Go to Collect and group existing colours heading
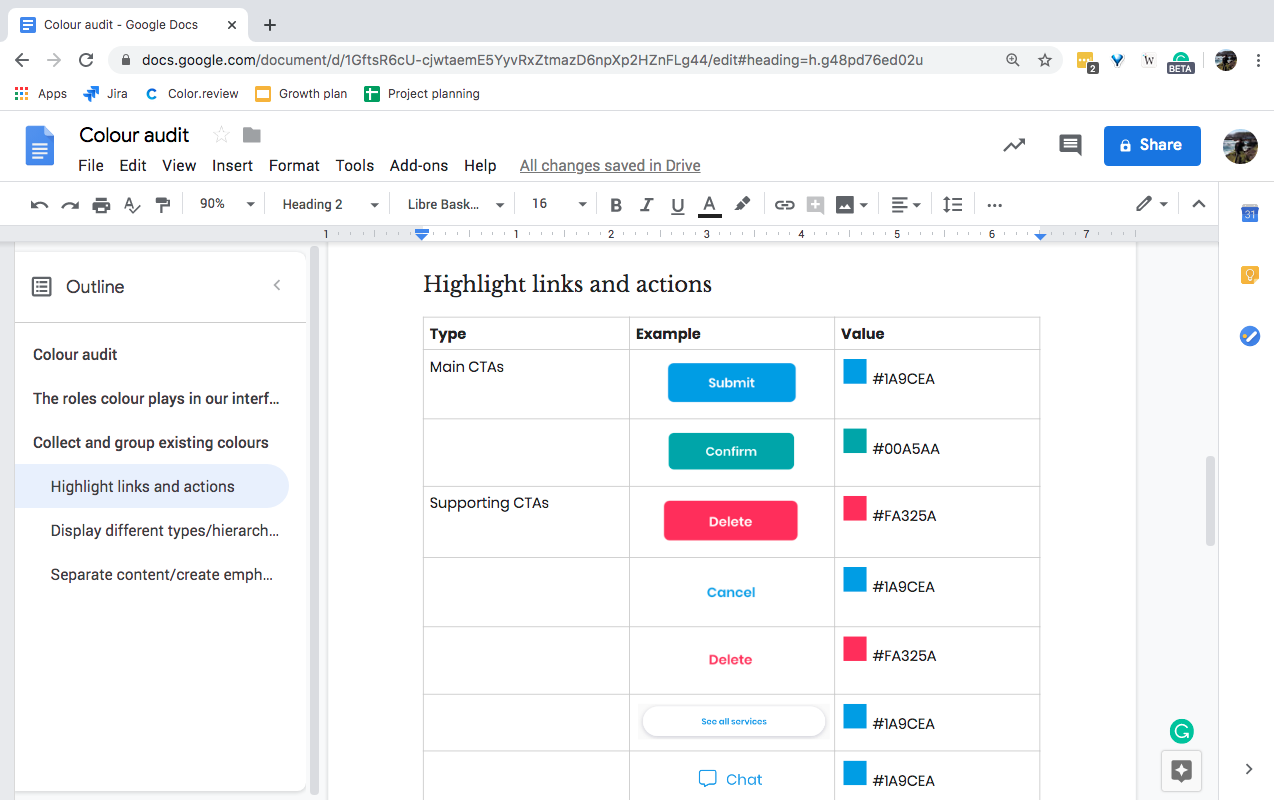Viewport: 1274px width, 800px height. (151, 442)
